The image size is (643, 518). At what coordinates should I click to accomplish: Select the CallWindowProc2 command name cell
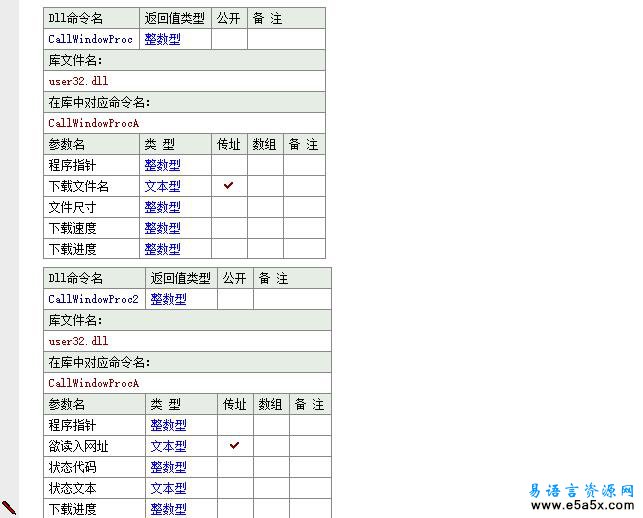[x=94, y=299]
